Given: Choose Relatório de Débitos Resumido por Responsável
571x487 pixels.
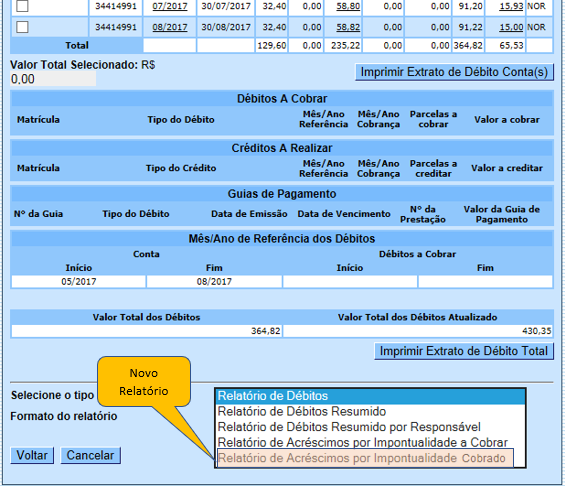Looking at the screenshot, I should (370, 427).
